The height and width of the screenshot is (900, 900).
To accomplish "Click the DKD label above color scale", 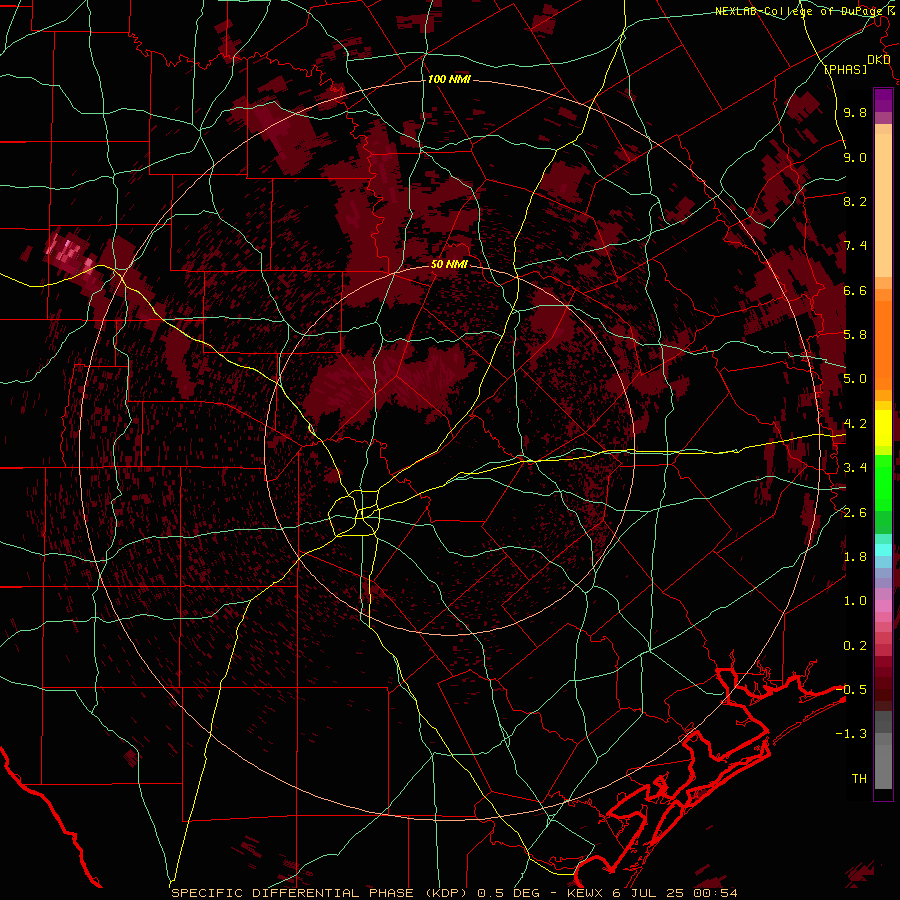I will pos(879,60).
